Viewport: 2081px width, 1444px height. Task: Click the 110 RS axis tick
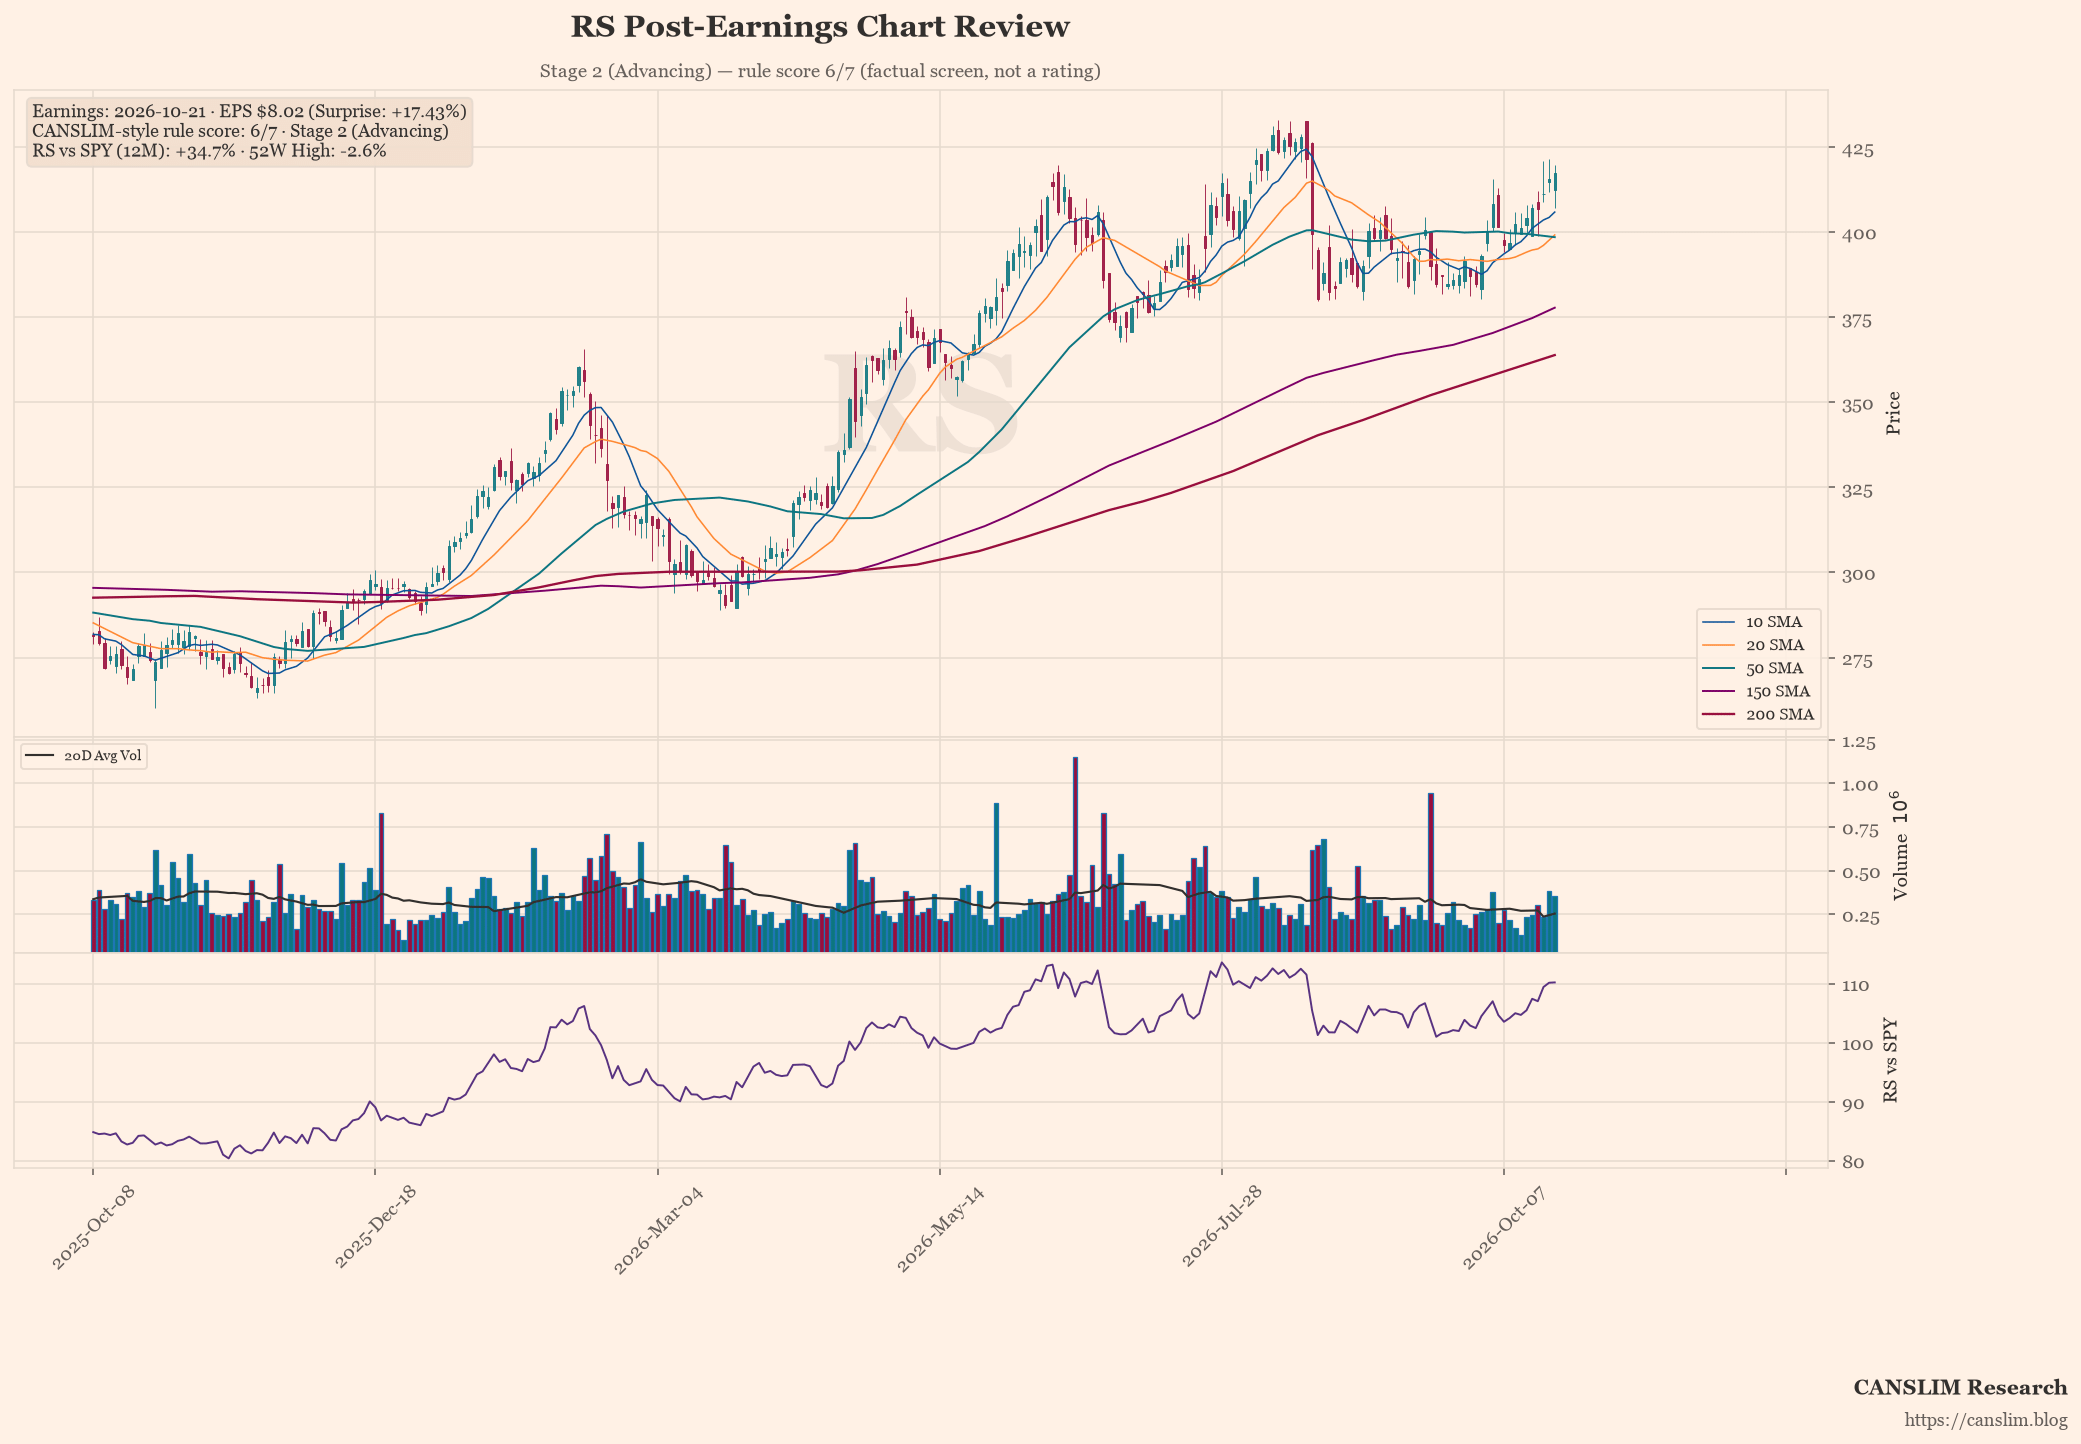(x=1856, y=986)
